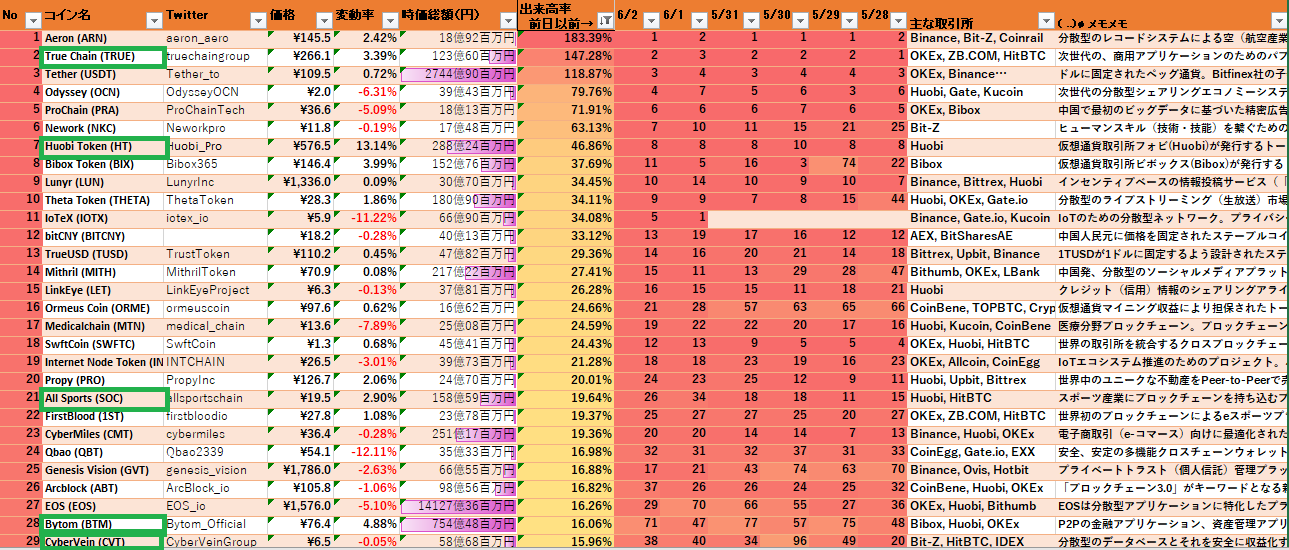This screenshot has width=1289, height=550.
Task: Open the Twitter column filter dropdown
Action: [257, 20]
